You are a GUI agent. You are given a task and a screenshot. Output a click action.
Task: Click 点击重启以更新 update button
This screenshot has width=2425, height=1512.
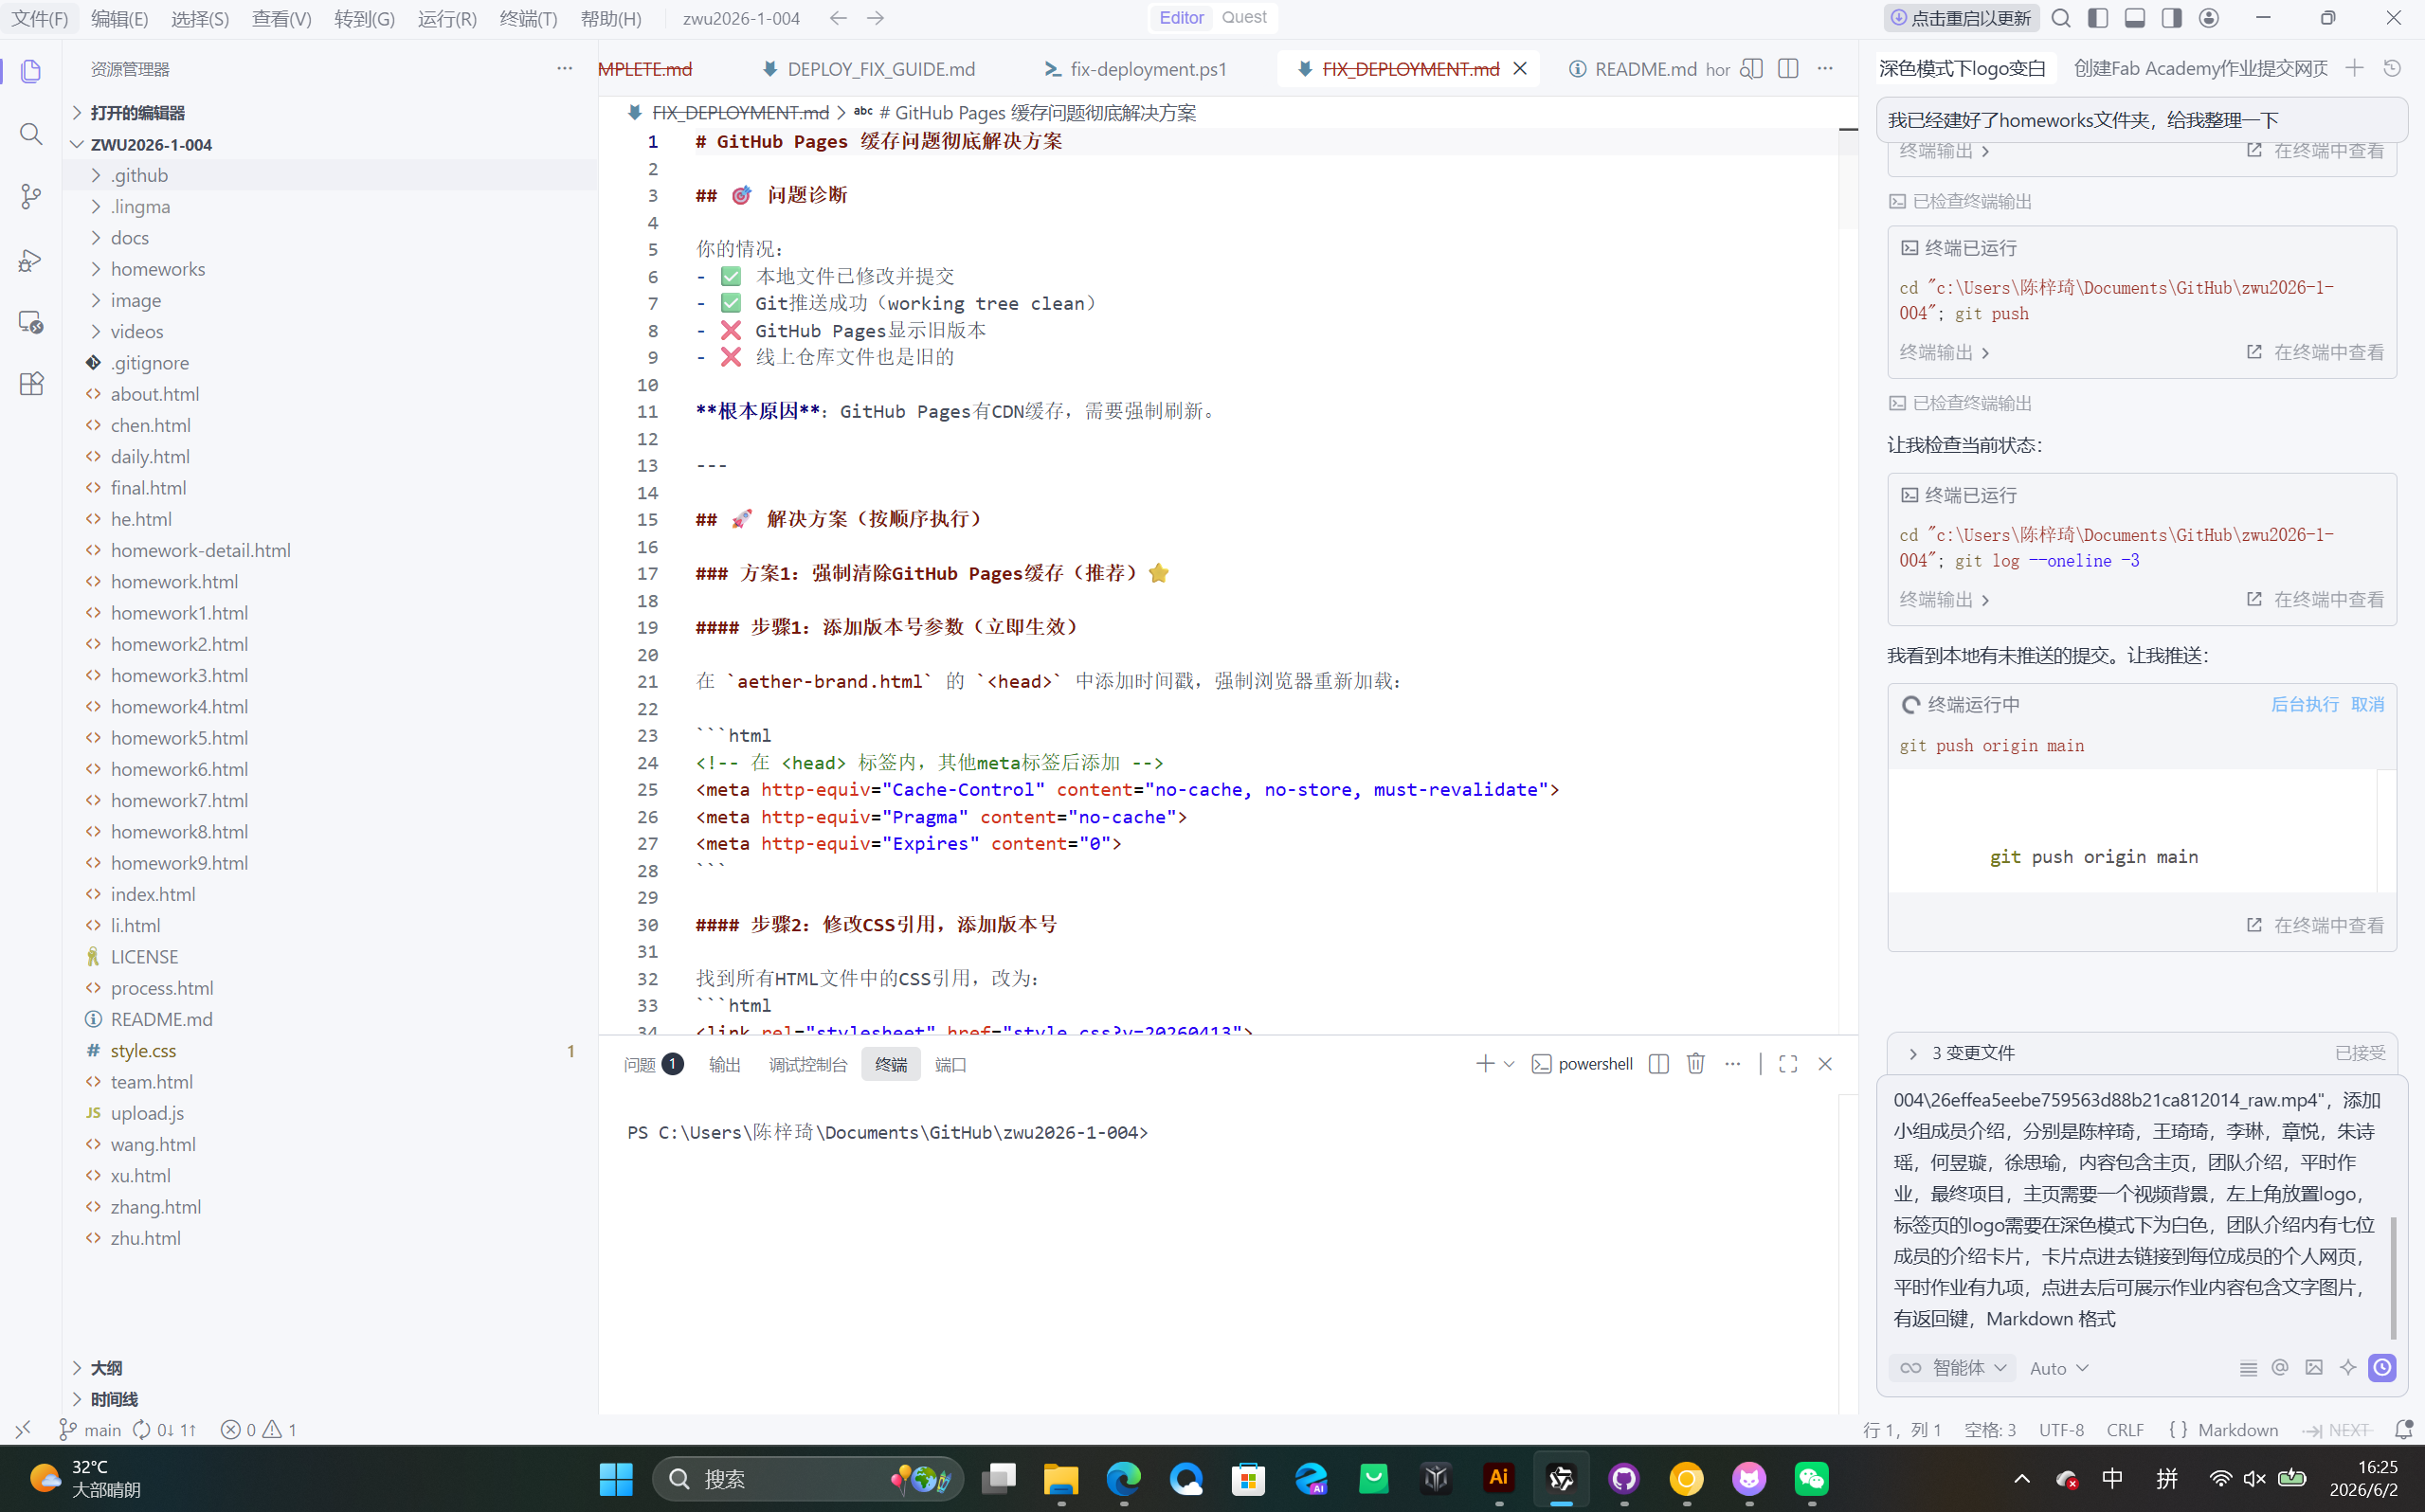[1960, 18]
